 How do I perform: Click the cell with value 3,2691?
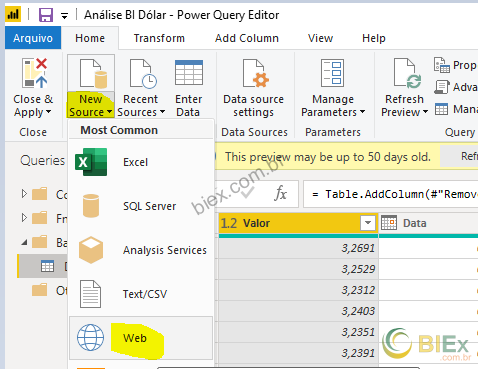tap(298, 248)
